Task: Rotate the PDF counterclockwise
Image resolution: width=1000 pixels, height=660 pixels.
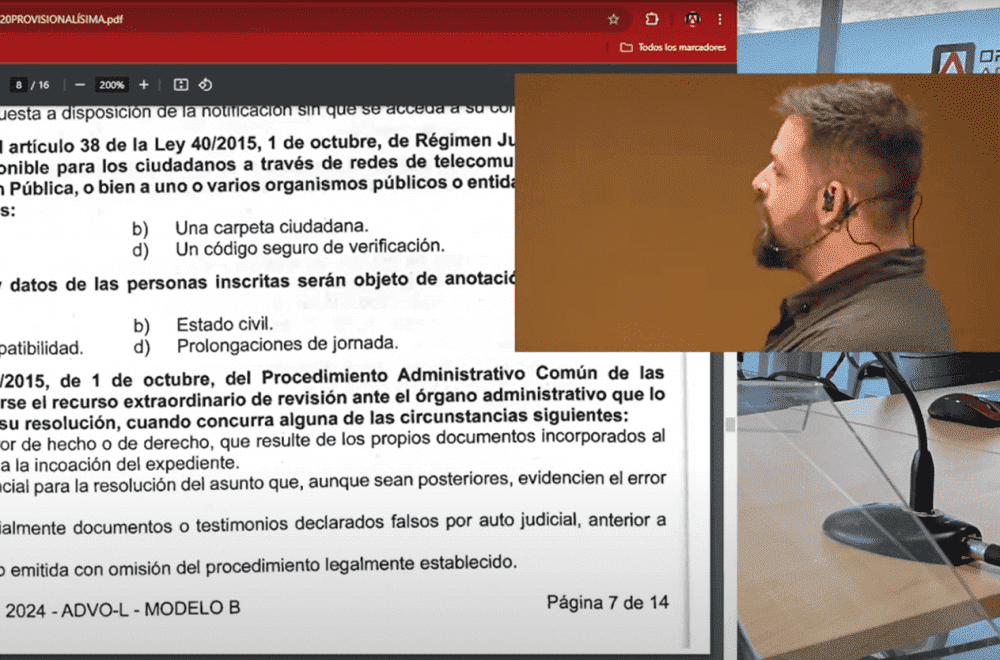Action: tap(205, 85)
